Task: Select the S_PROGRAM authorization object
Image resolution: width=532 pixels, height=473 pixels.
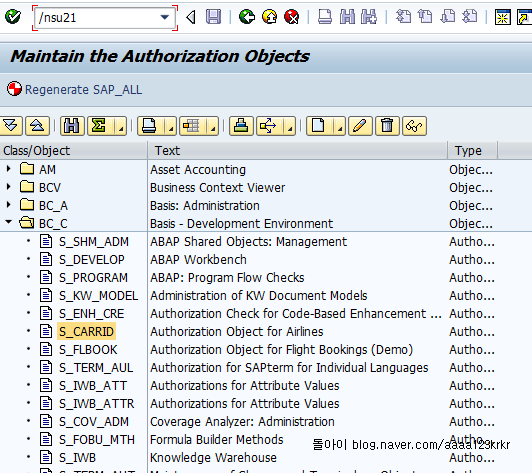Action: [93, 278]
